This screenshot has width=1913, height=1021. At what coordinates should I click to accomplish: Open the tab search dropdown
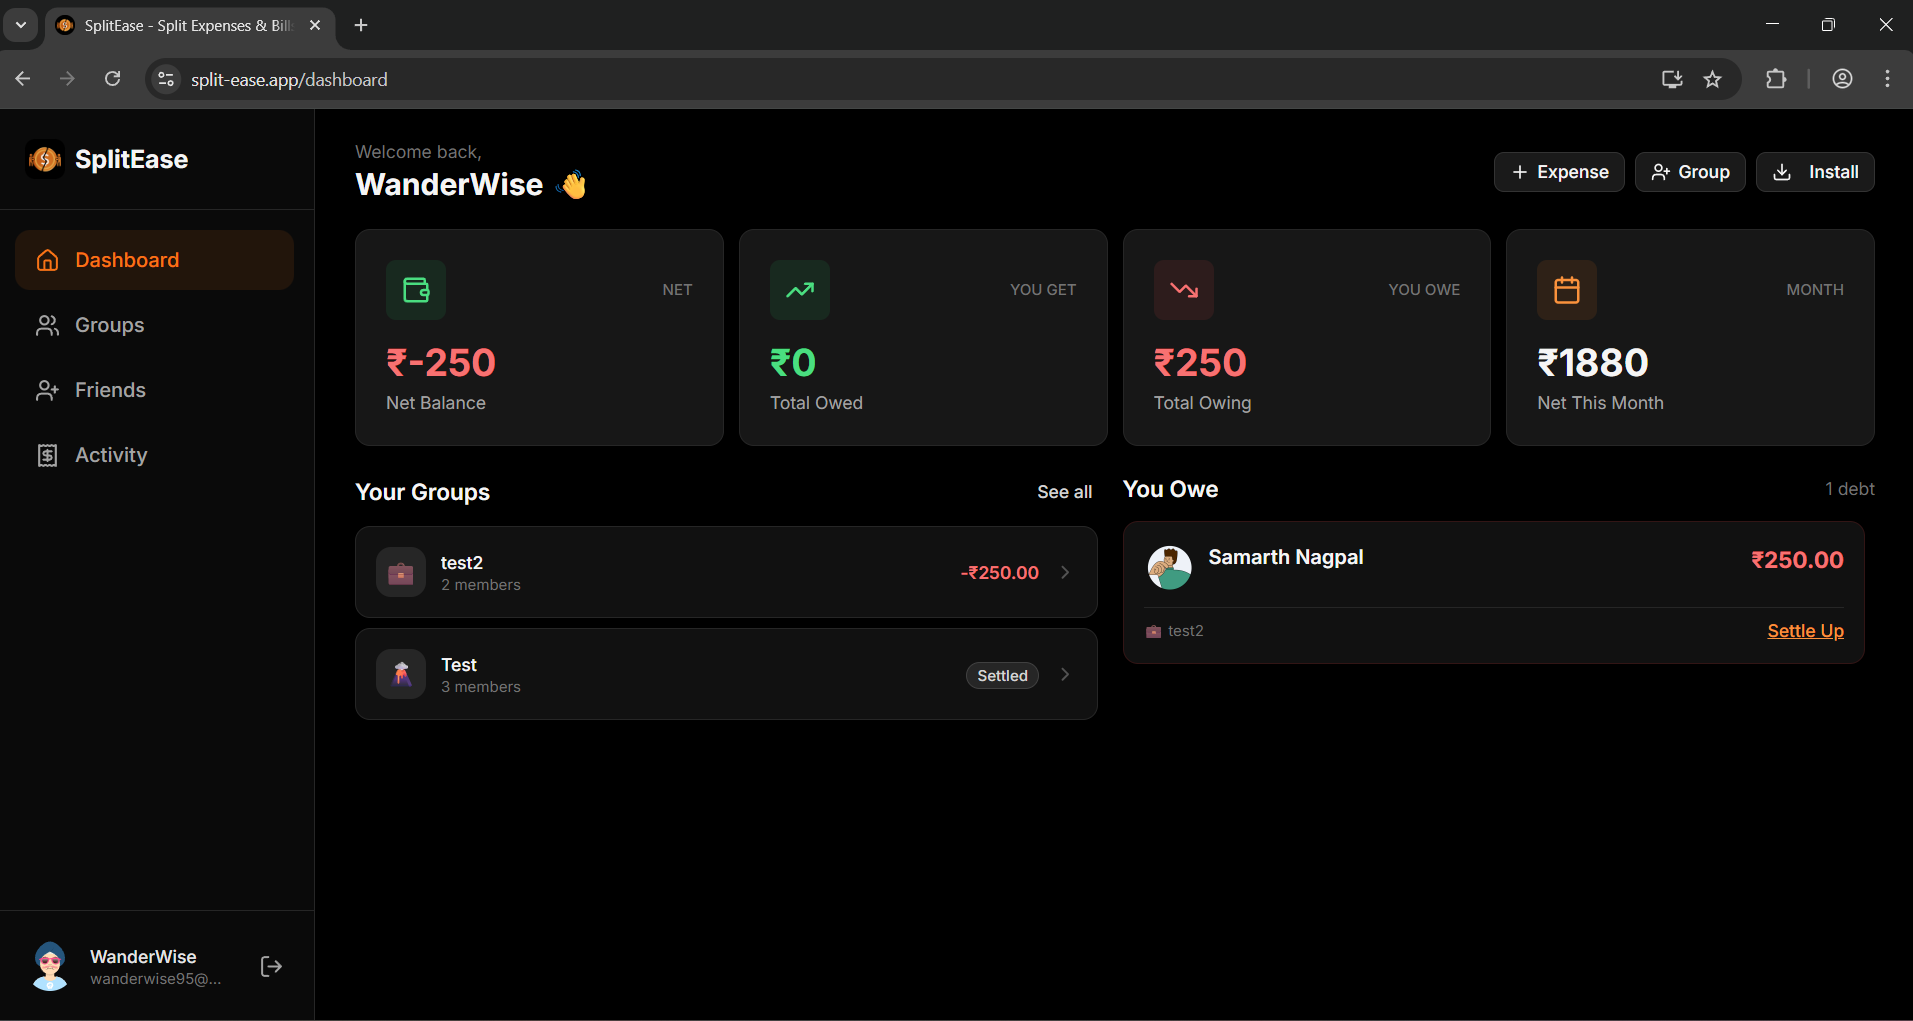(x=20, y=25)
